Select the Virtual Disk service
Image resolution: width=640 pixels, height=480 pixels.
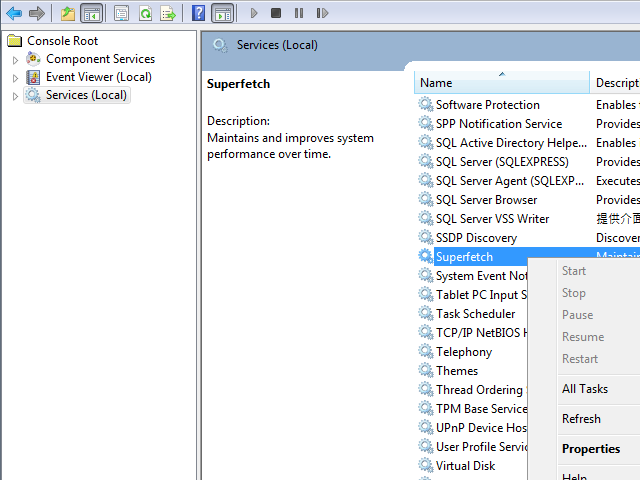tap(465, 465)
